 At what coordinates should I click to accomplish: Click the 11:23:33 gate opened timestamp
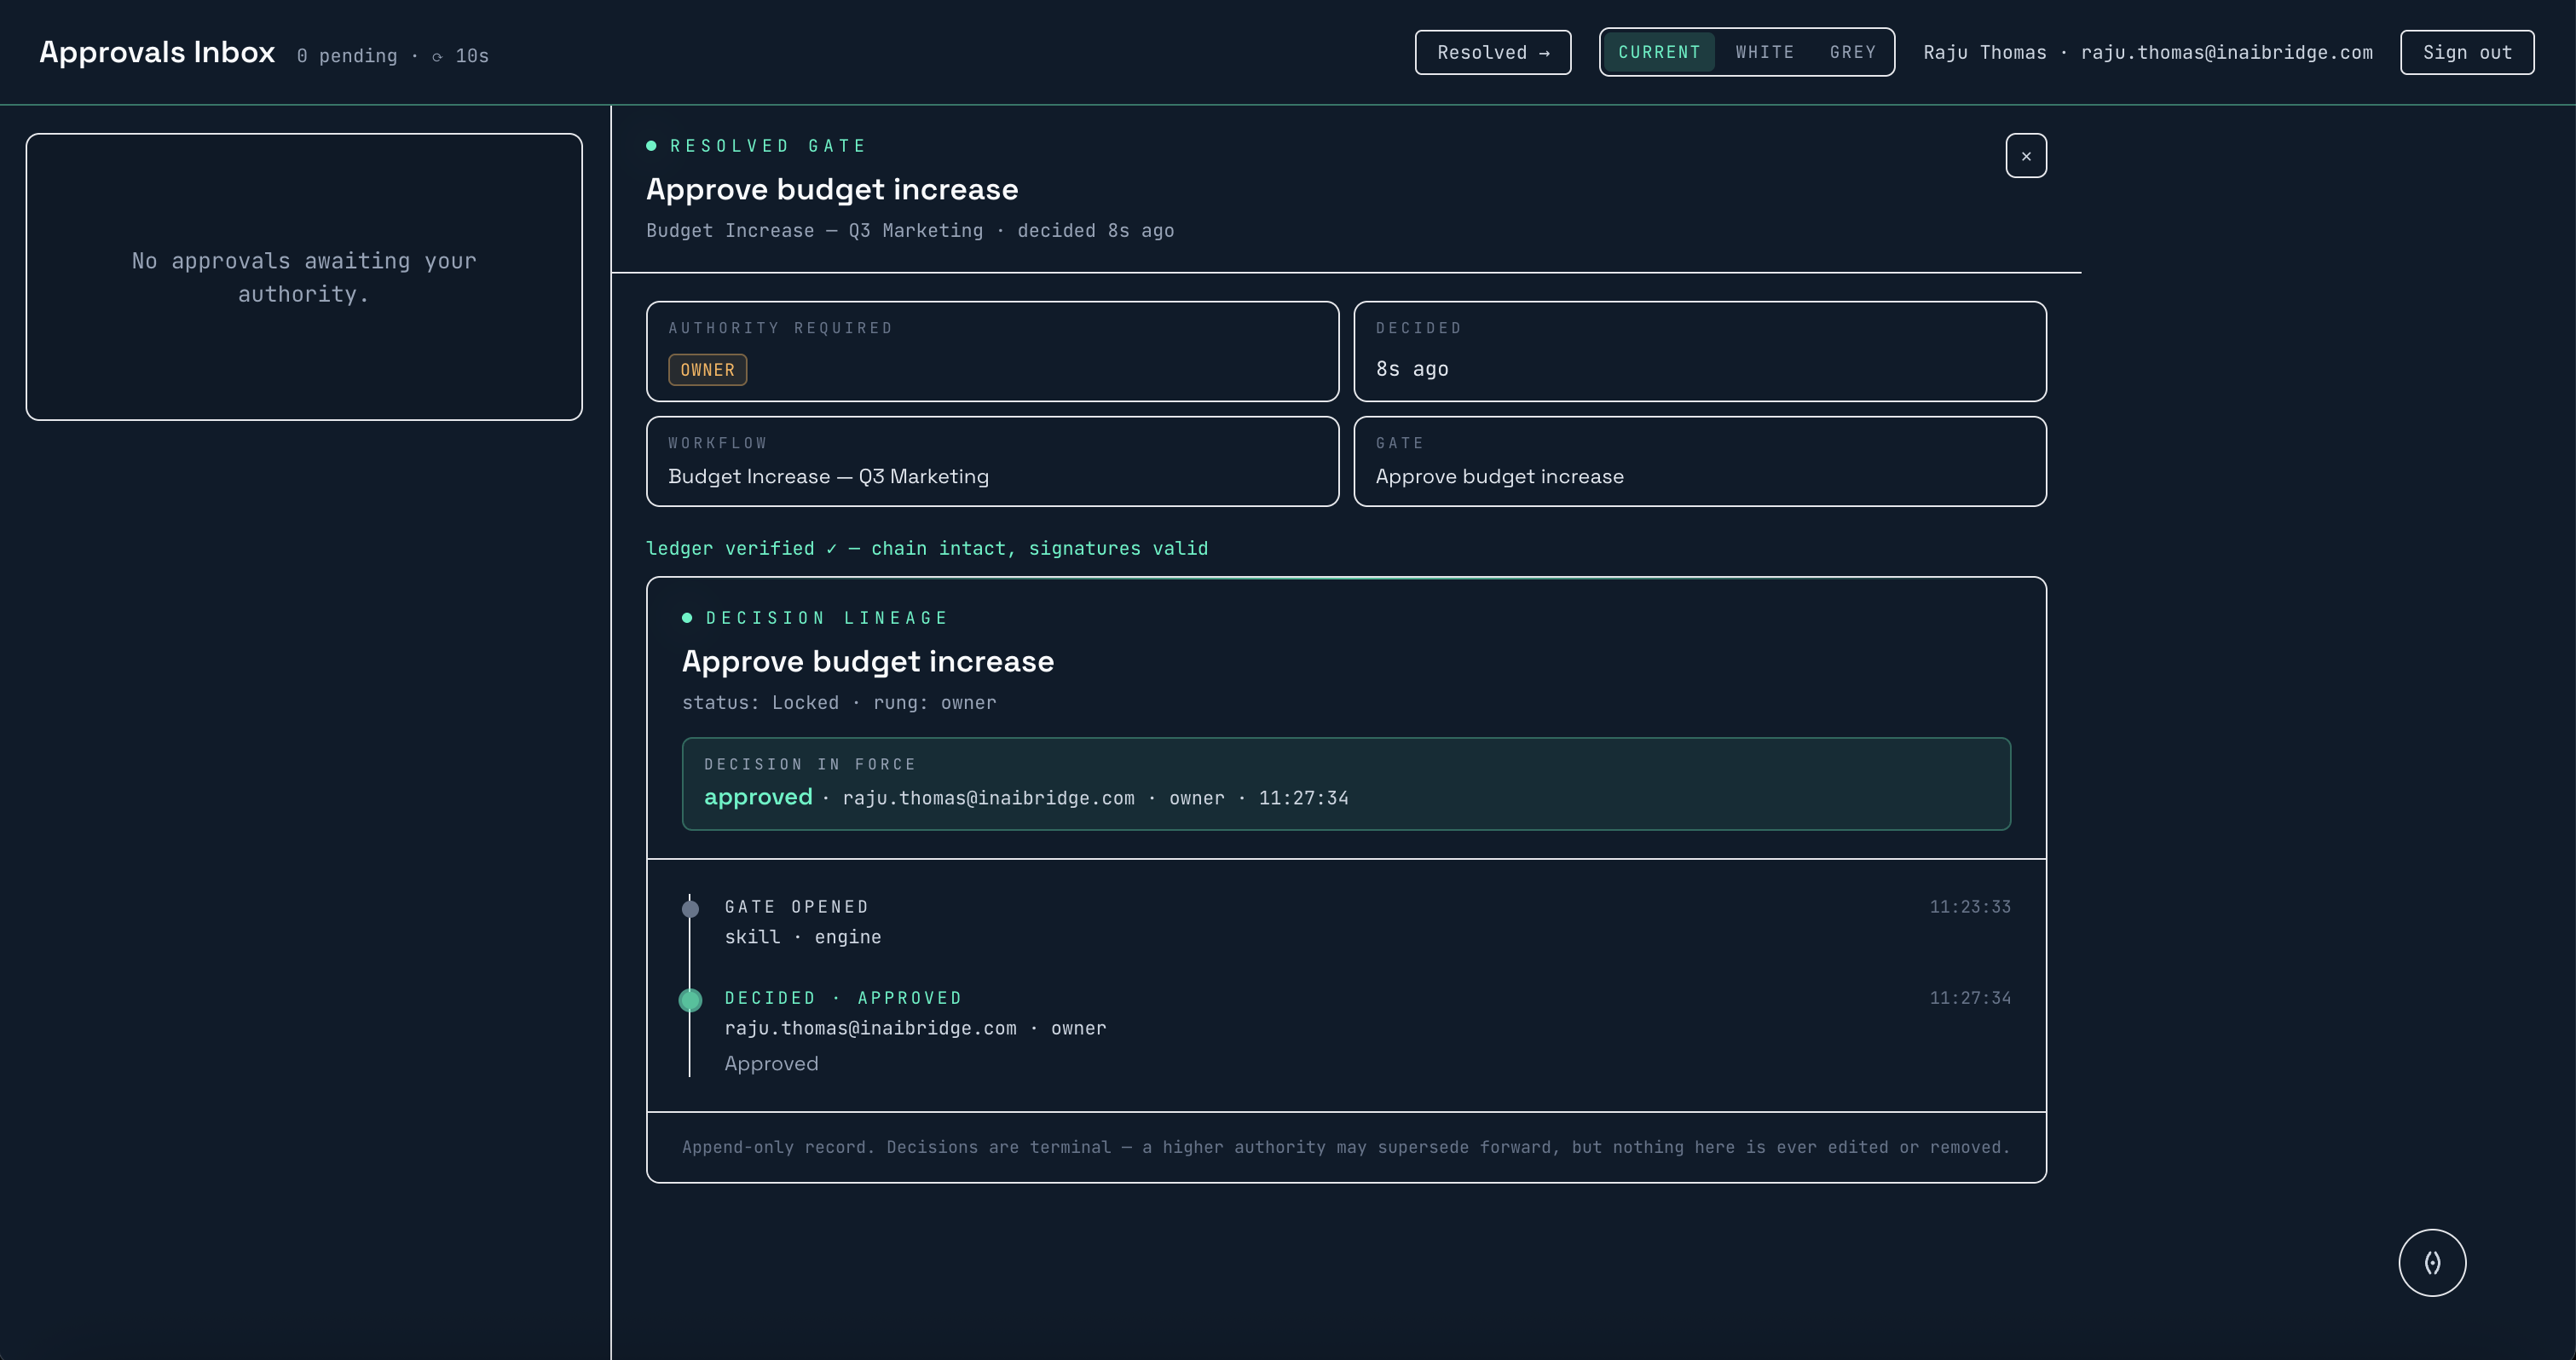1969,907
